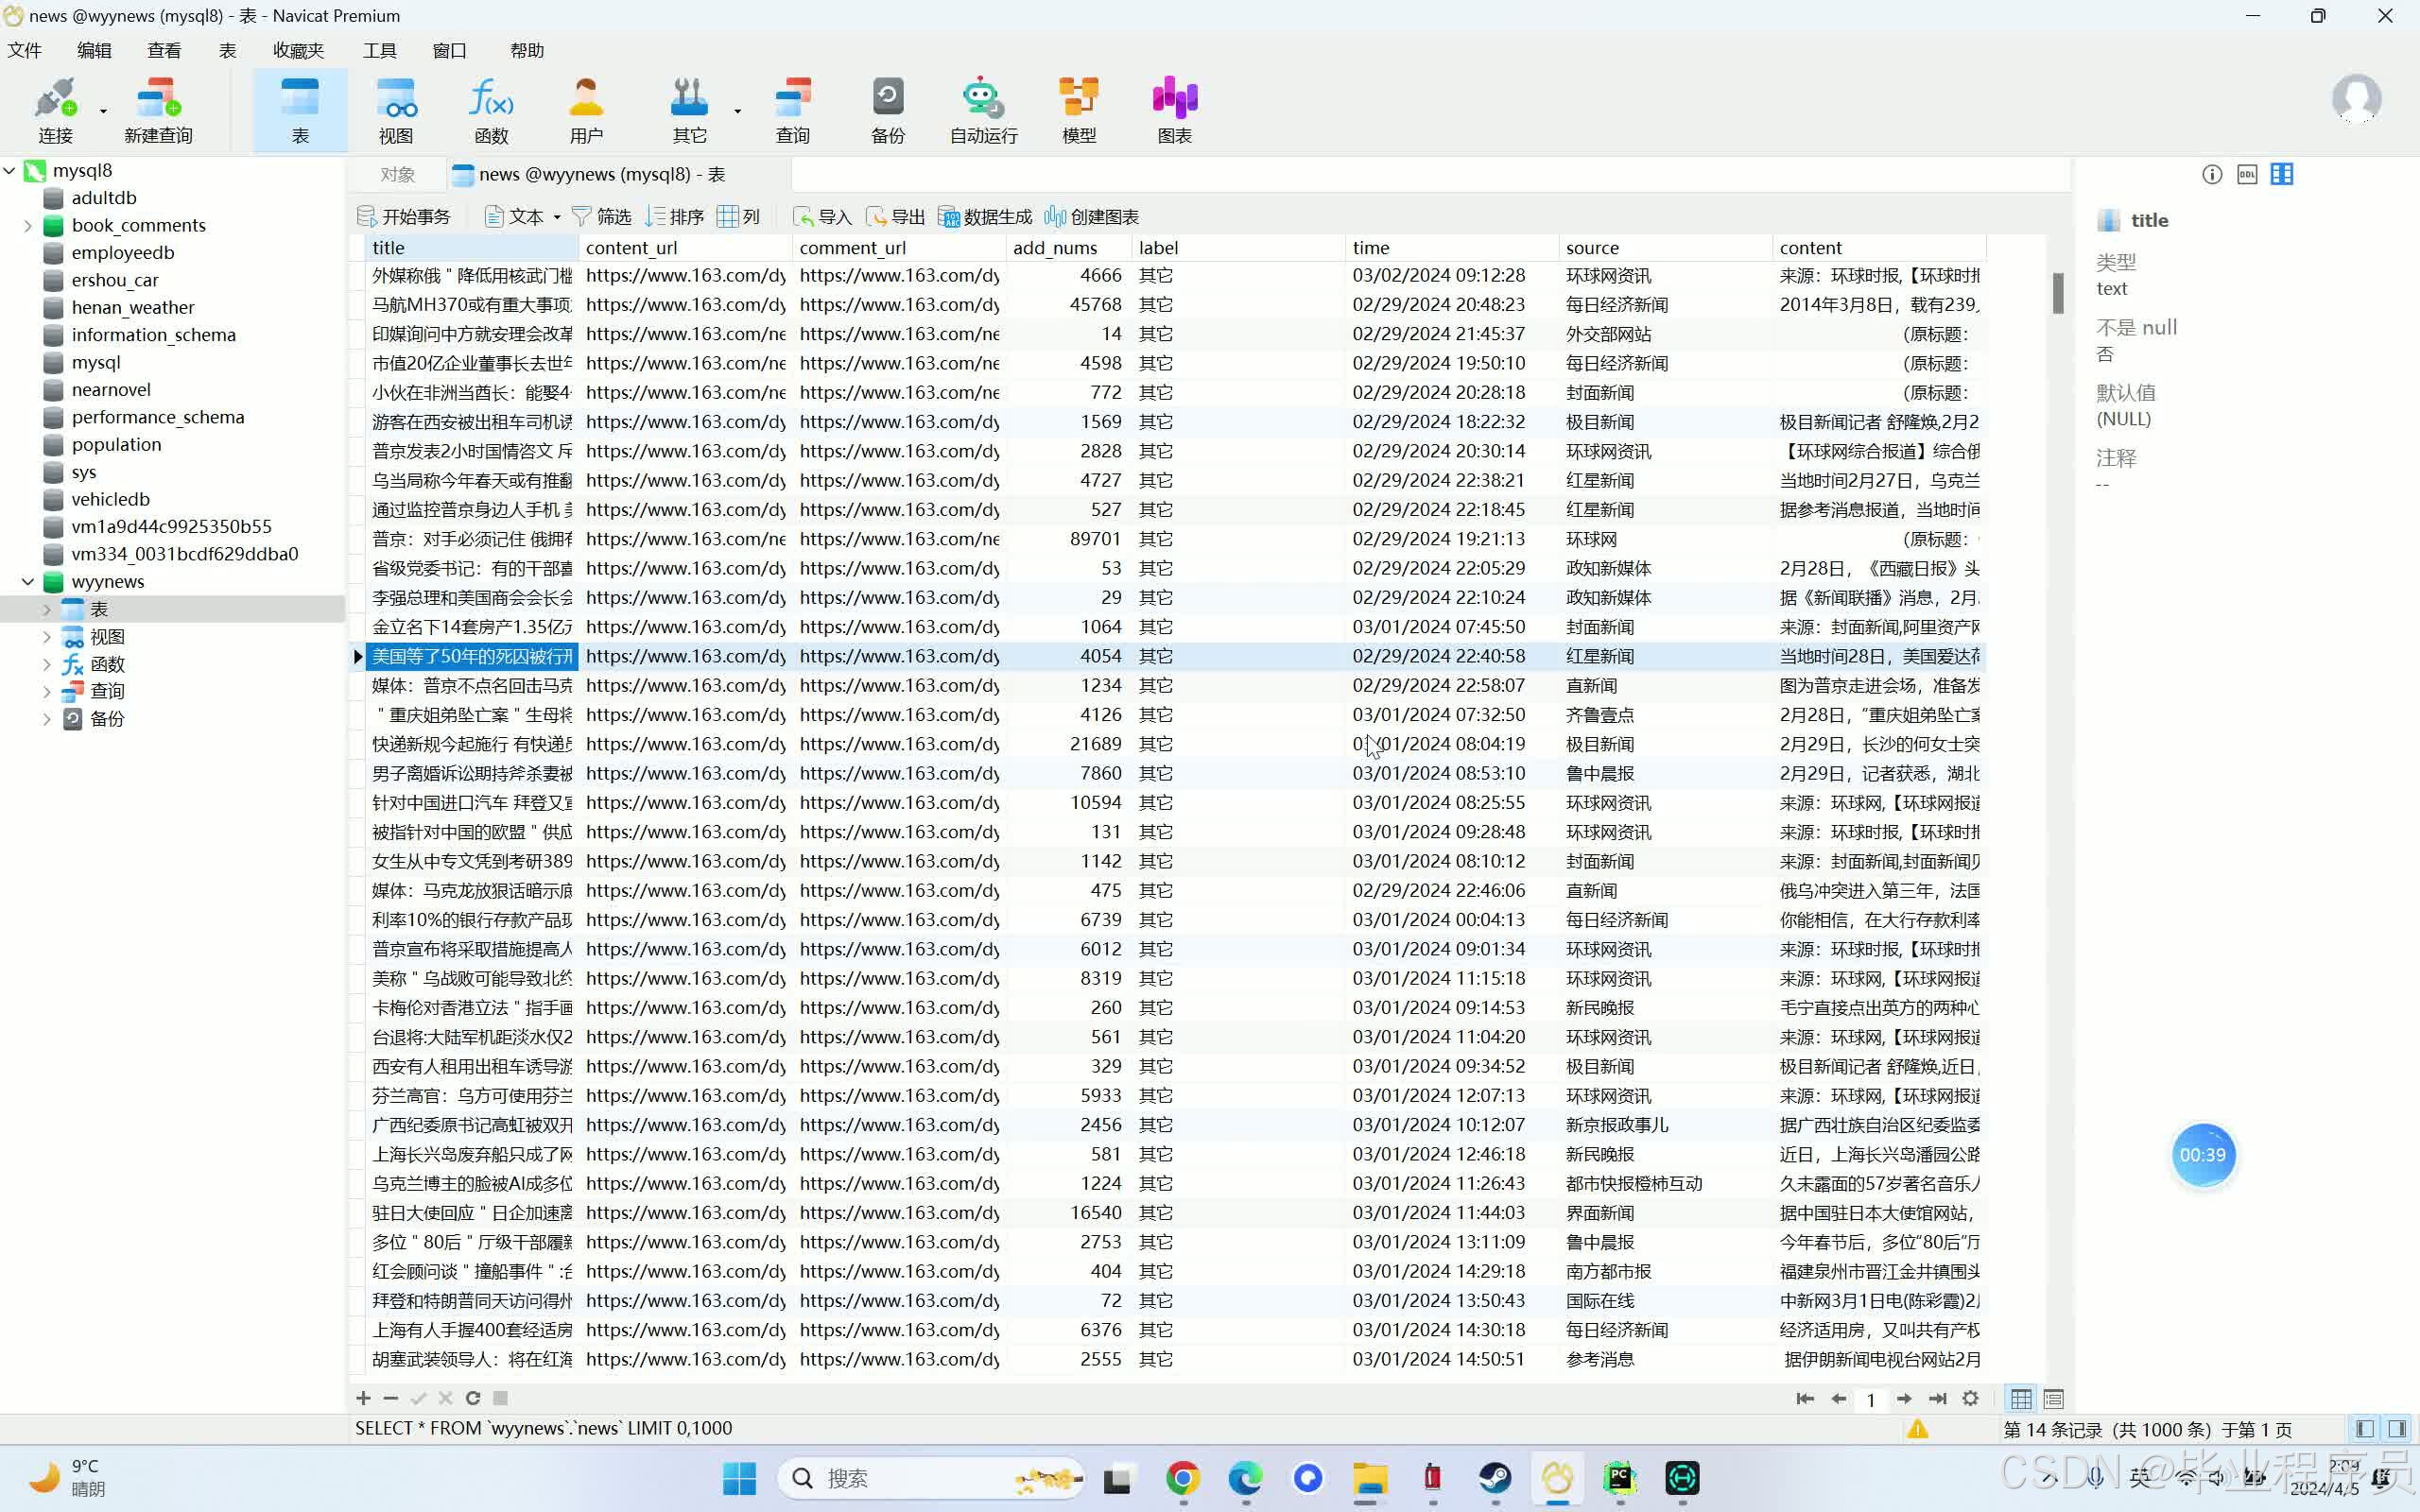Screen dimensions: 2420x1512
Task: Switch to the 对象 tab
Action: 397,175
